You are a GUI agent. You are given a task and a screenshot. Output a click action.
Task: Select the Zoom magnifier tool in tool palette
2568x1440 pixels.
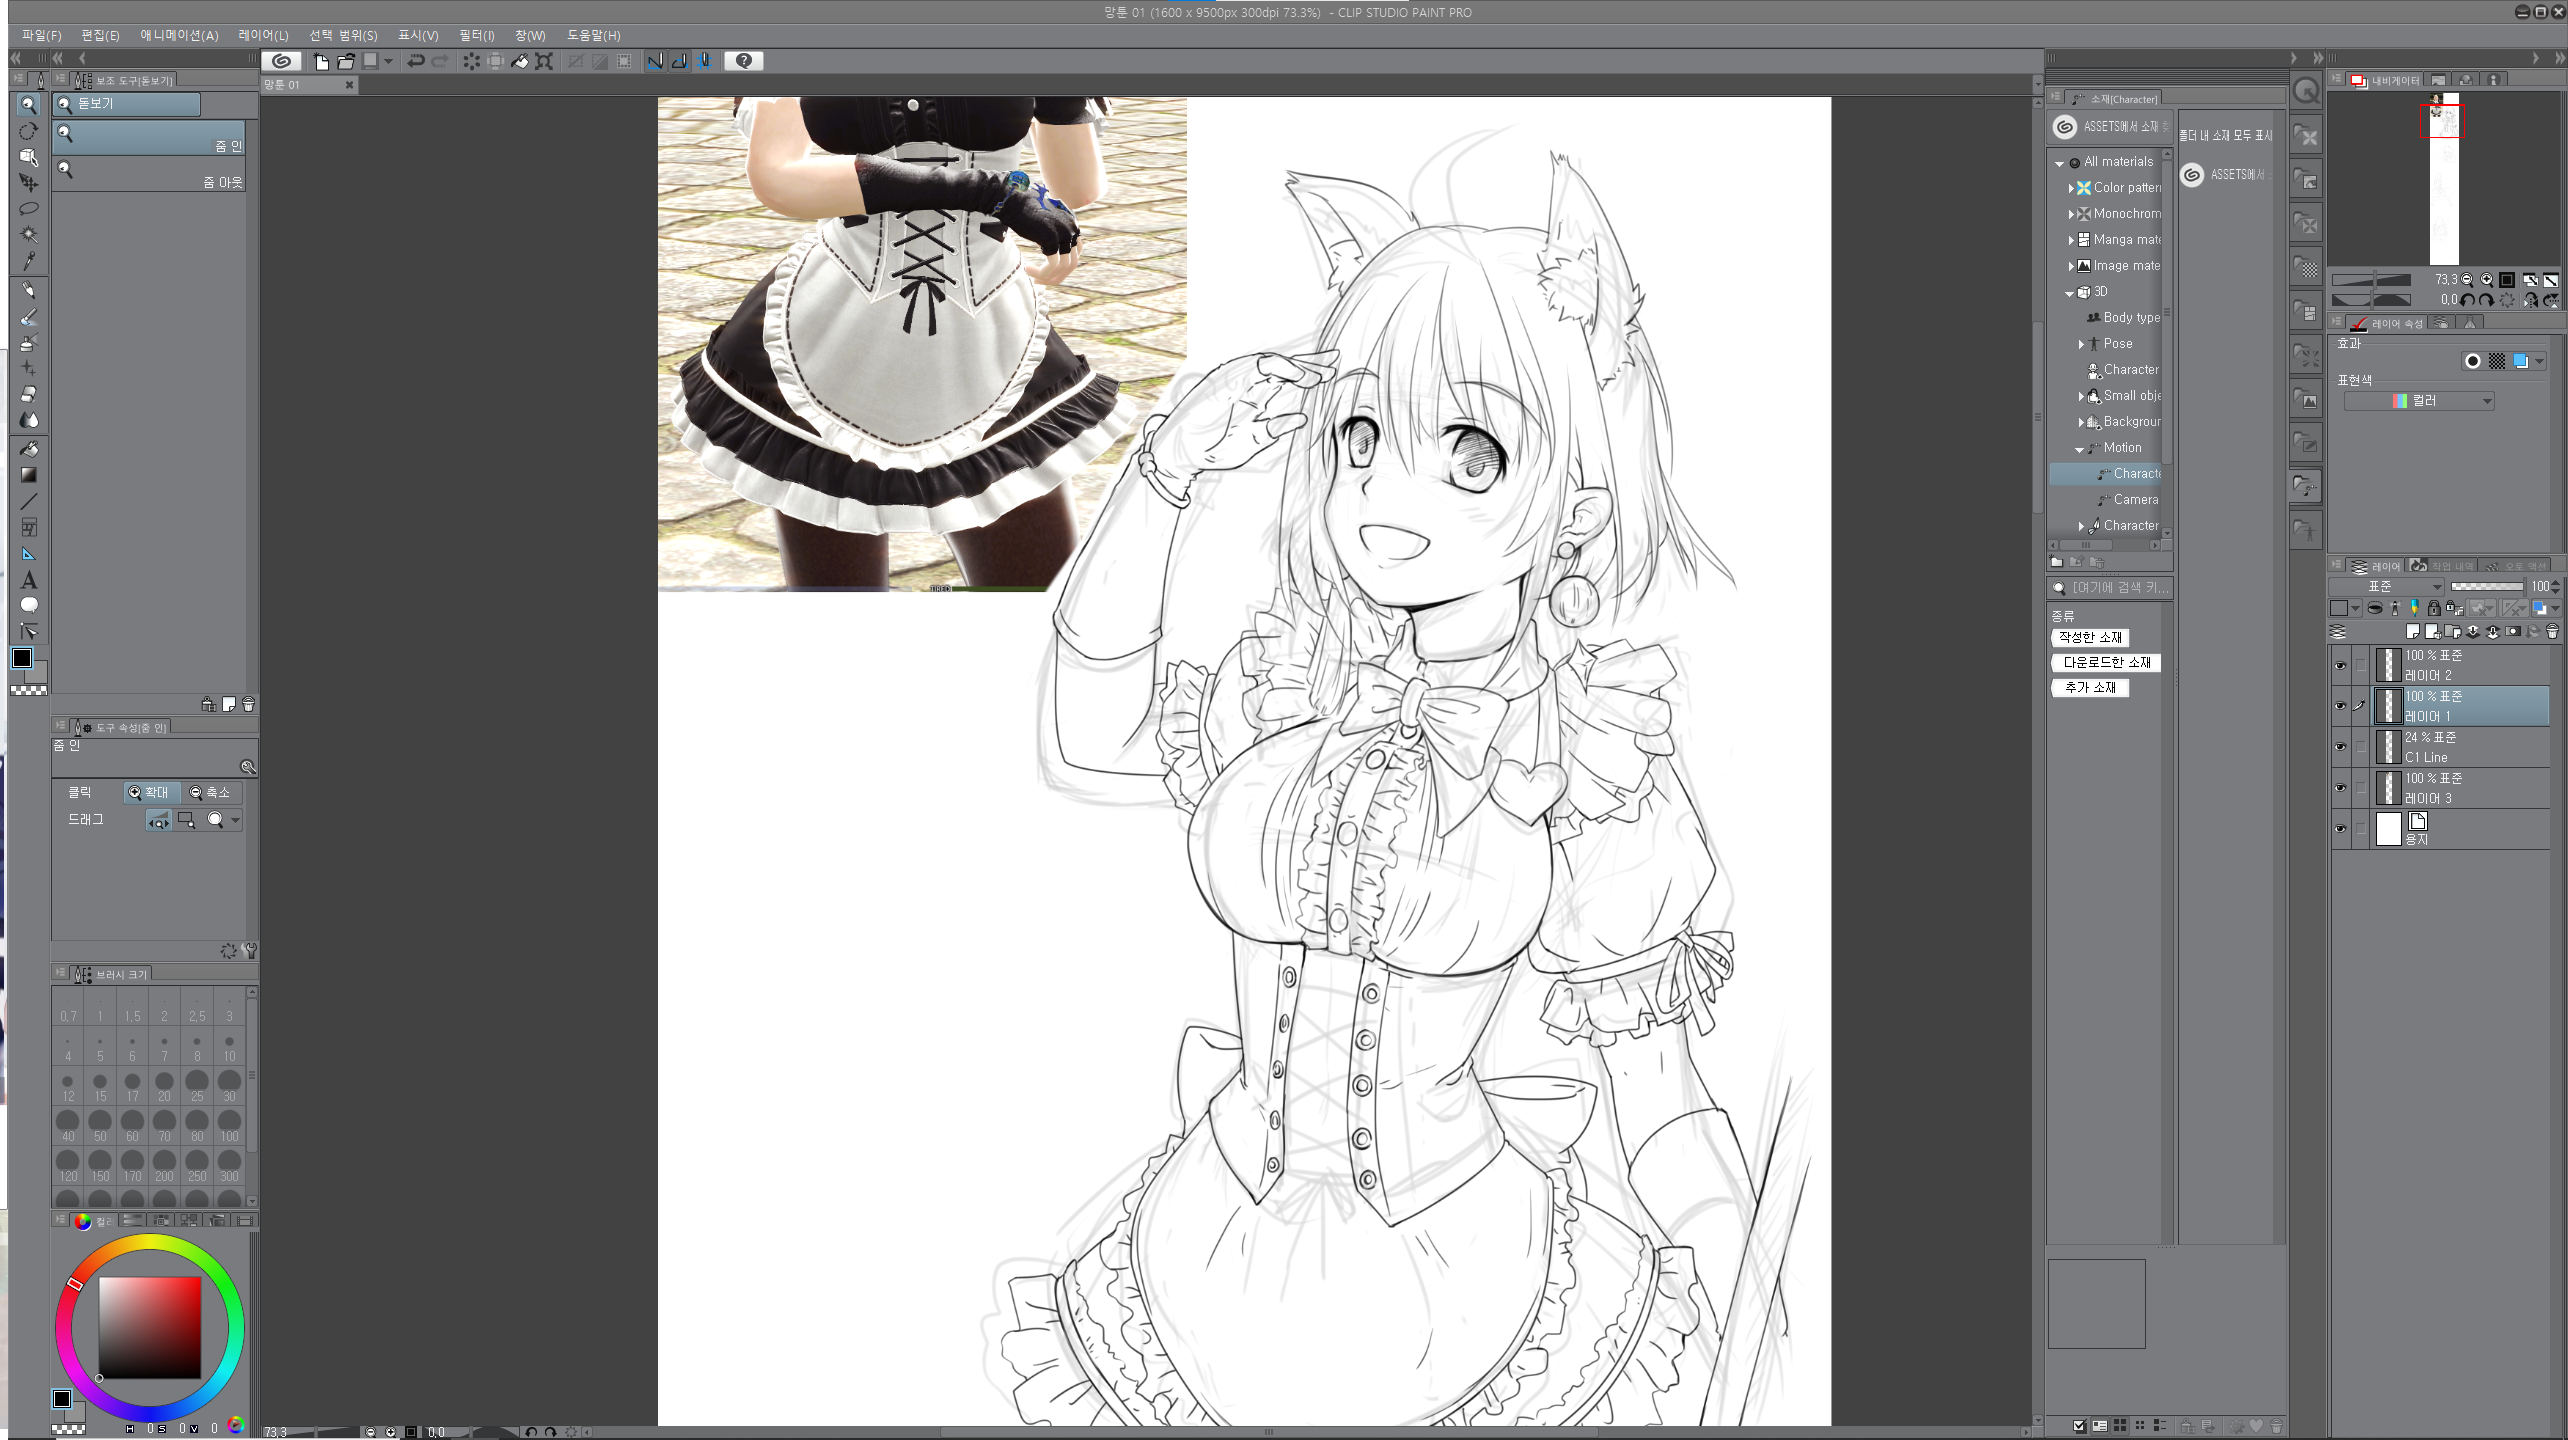(28, 104)
